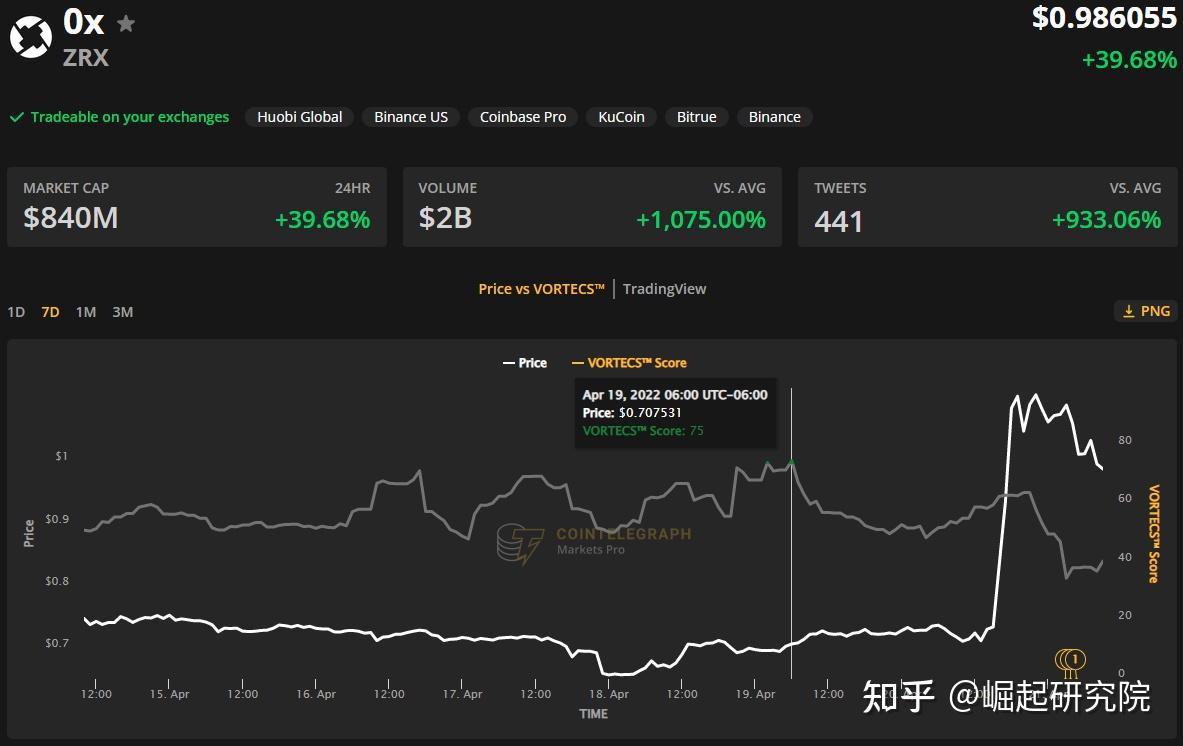The width and height of the screenshot is (1183, 746).
Task: Click the Apr 19 vertical hover marker
Action: (791, 533)
